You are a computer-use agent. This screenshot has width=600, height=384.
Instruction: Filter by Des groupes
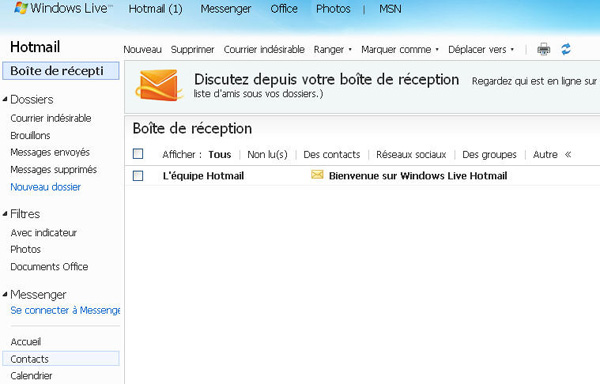pyautogui.click(x=489, y=155)
